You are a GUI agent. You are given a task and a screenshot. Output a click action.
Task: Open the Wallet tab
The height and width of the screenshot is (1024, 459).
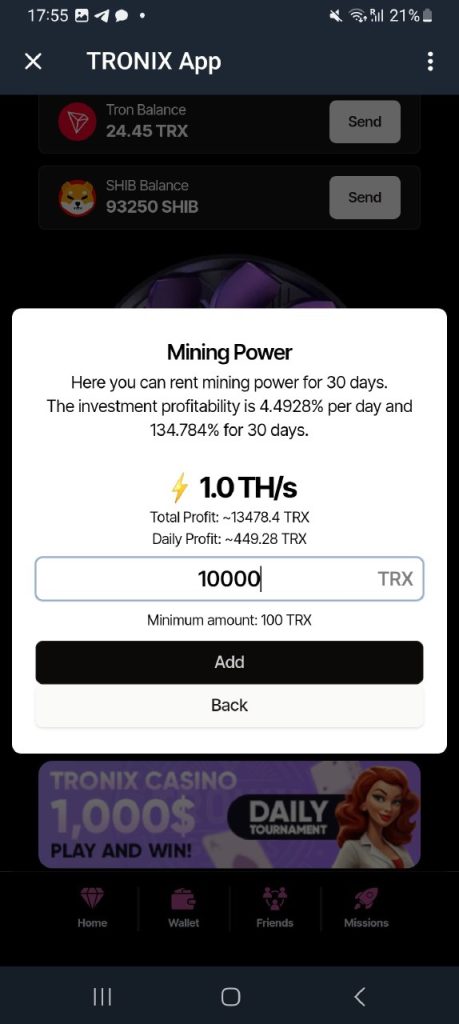[183, 908]
